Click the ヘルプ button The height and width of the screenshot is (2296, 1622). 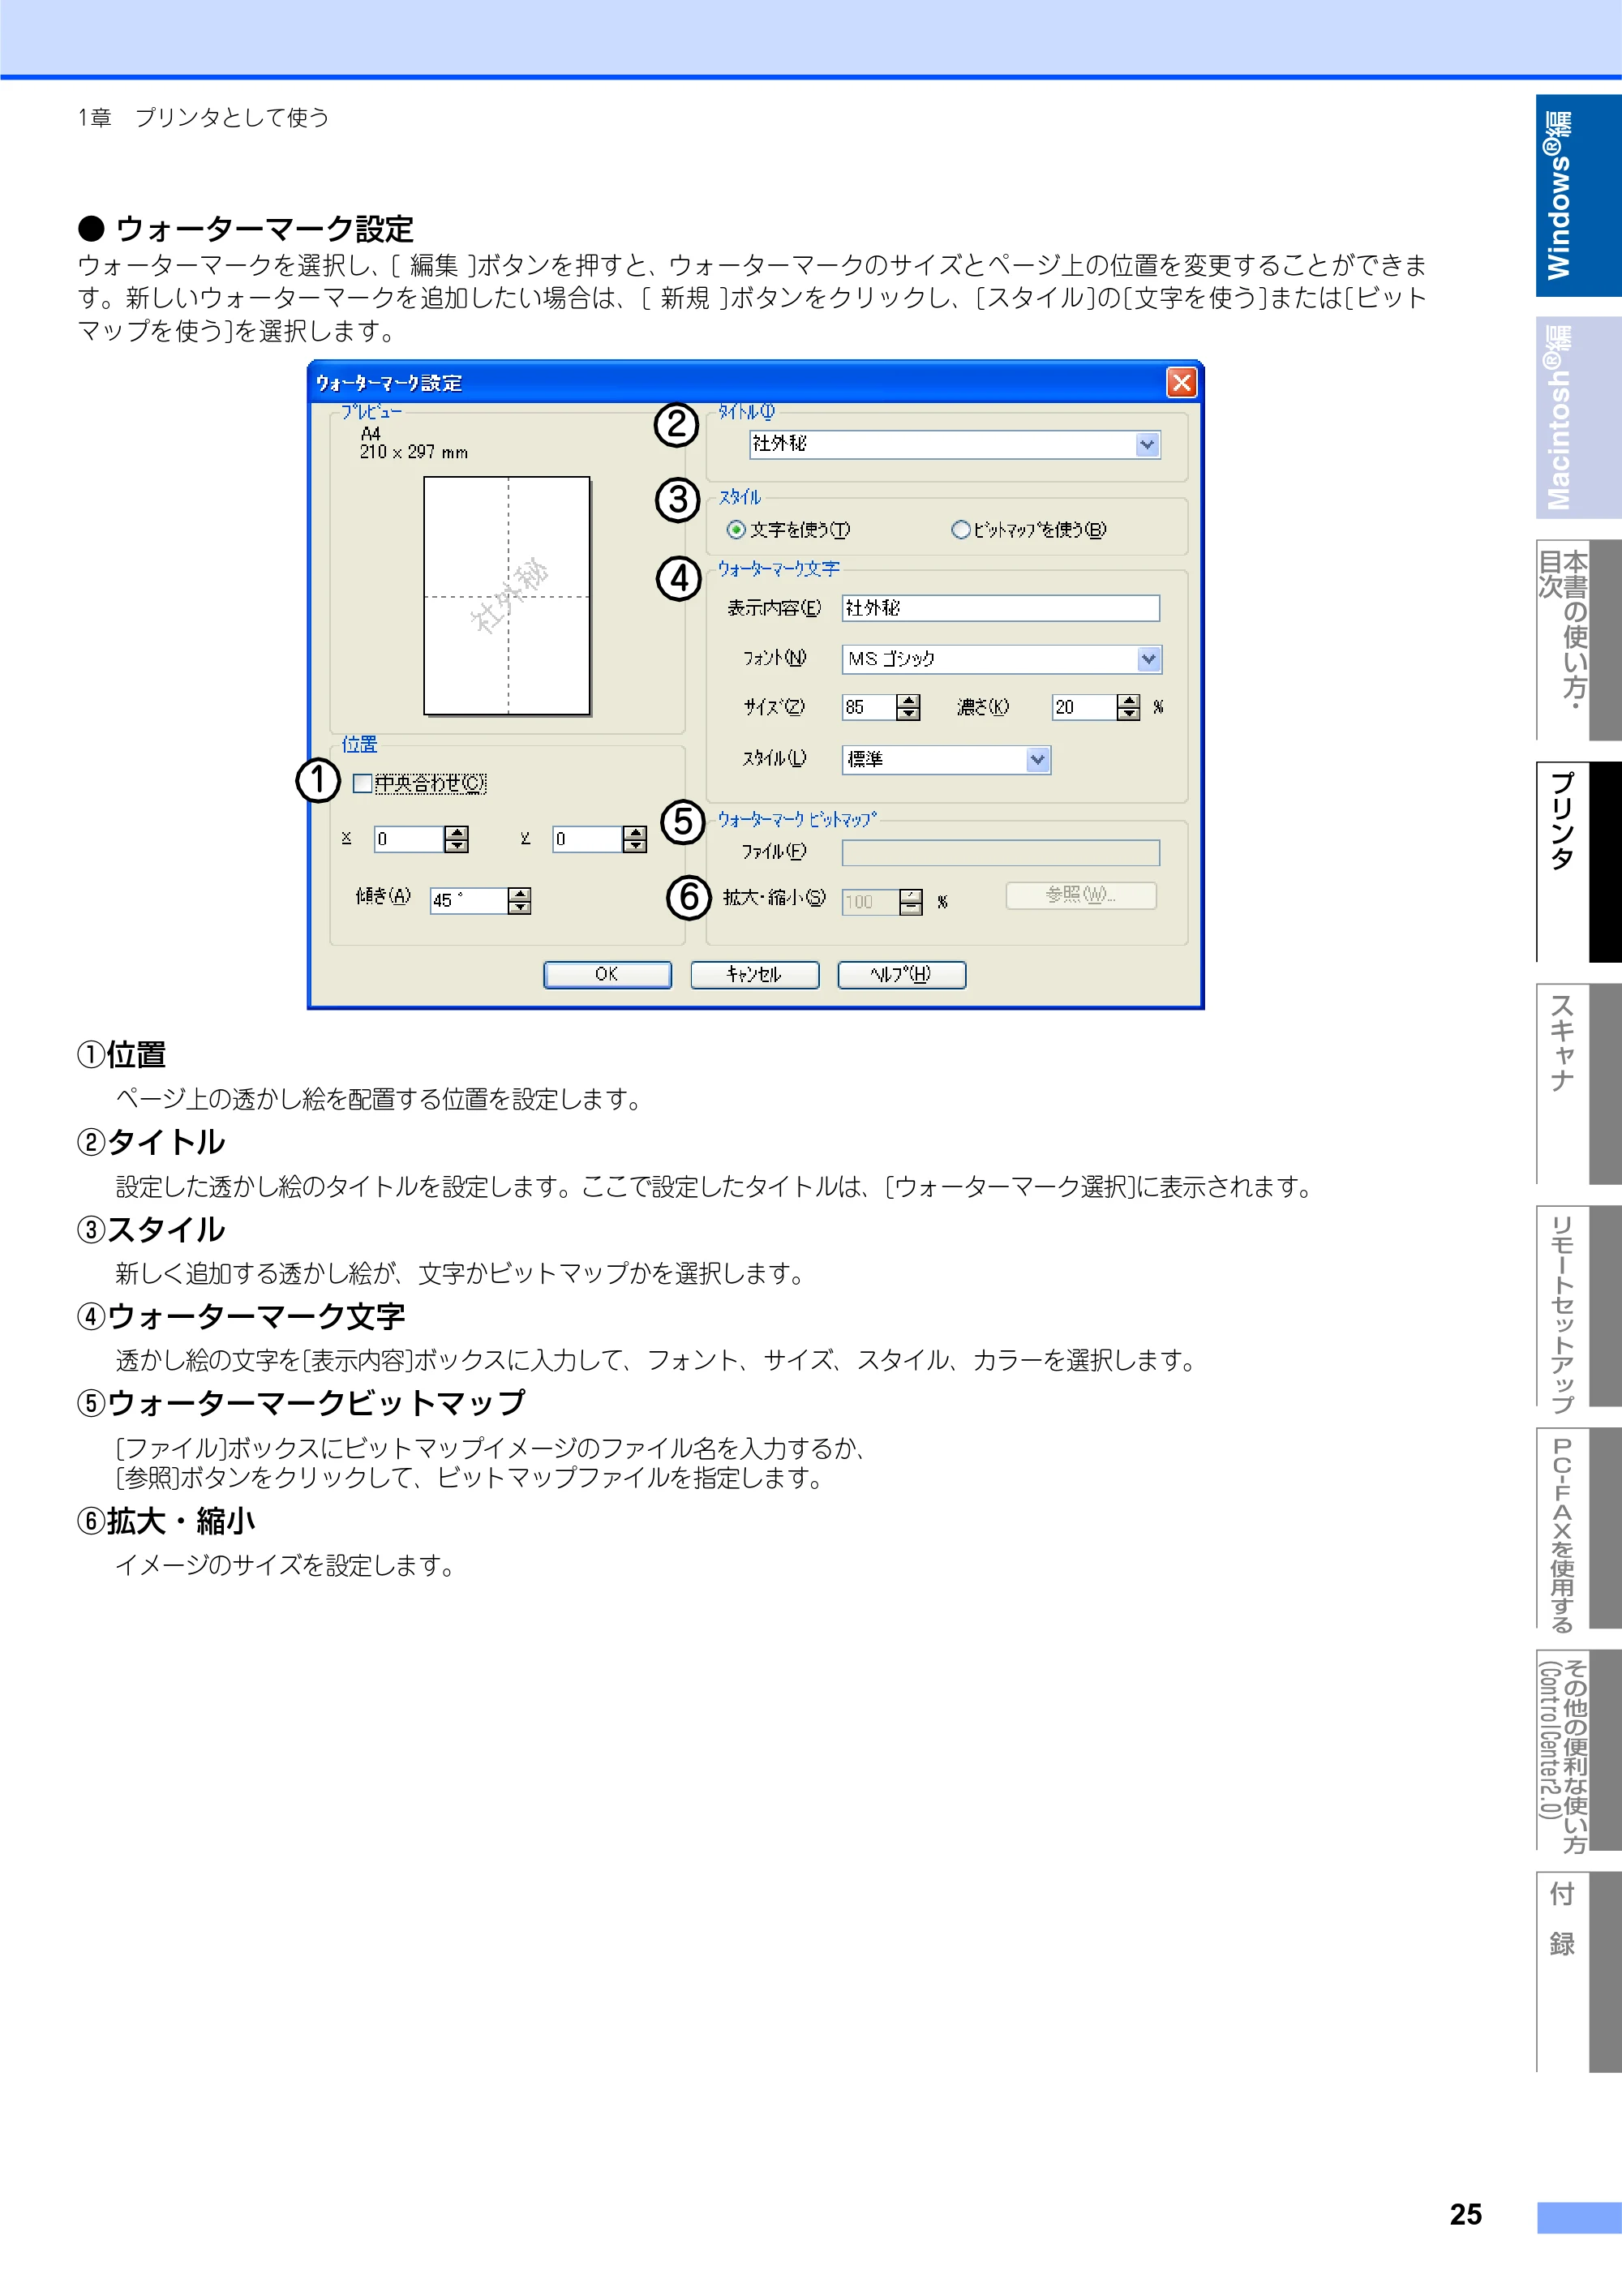tap(901, 974)
